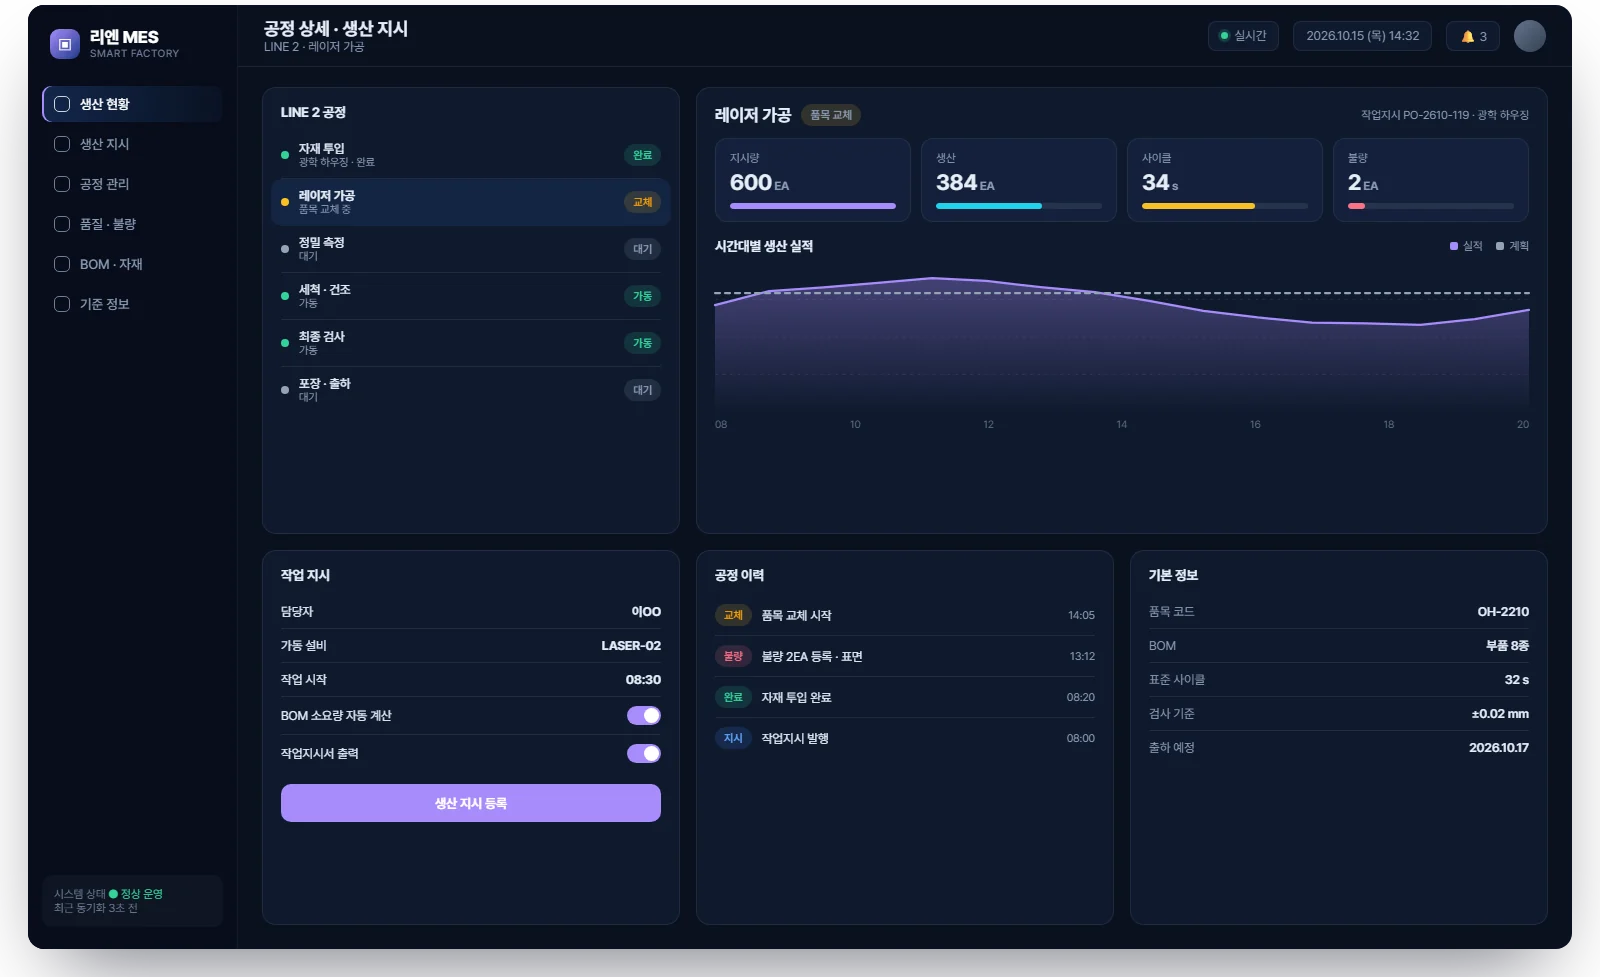Toggle BOM 소요량 자동 계산 switch
Screen dimensions: 1600x977
pyautogui.click(x=644, y=715)
